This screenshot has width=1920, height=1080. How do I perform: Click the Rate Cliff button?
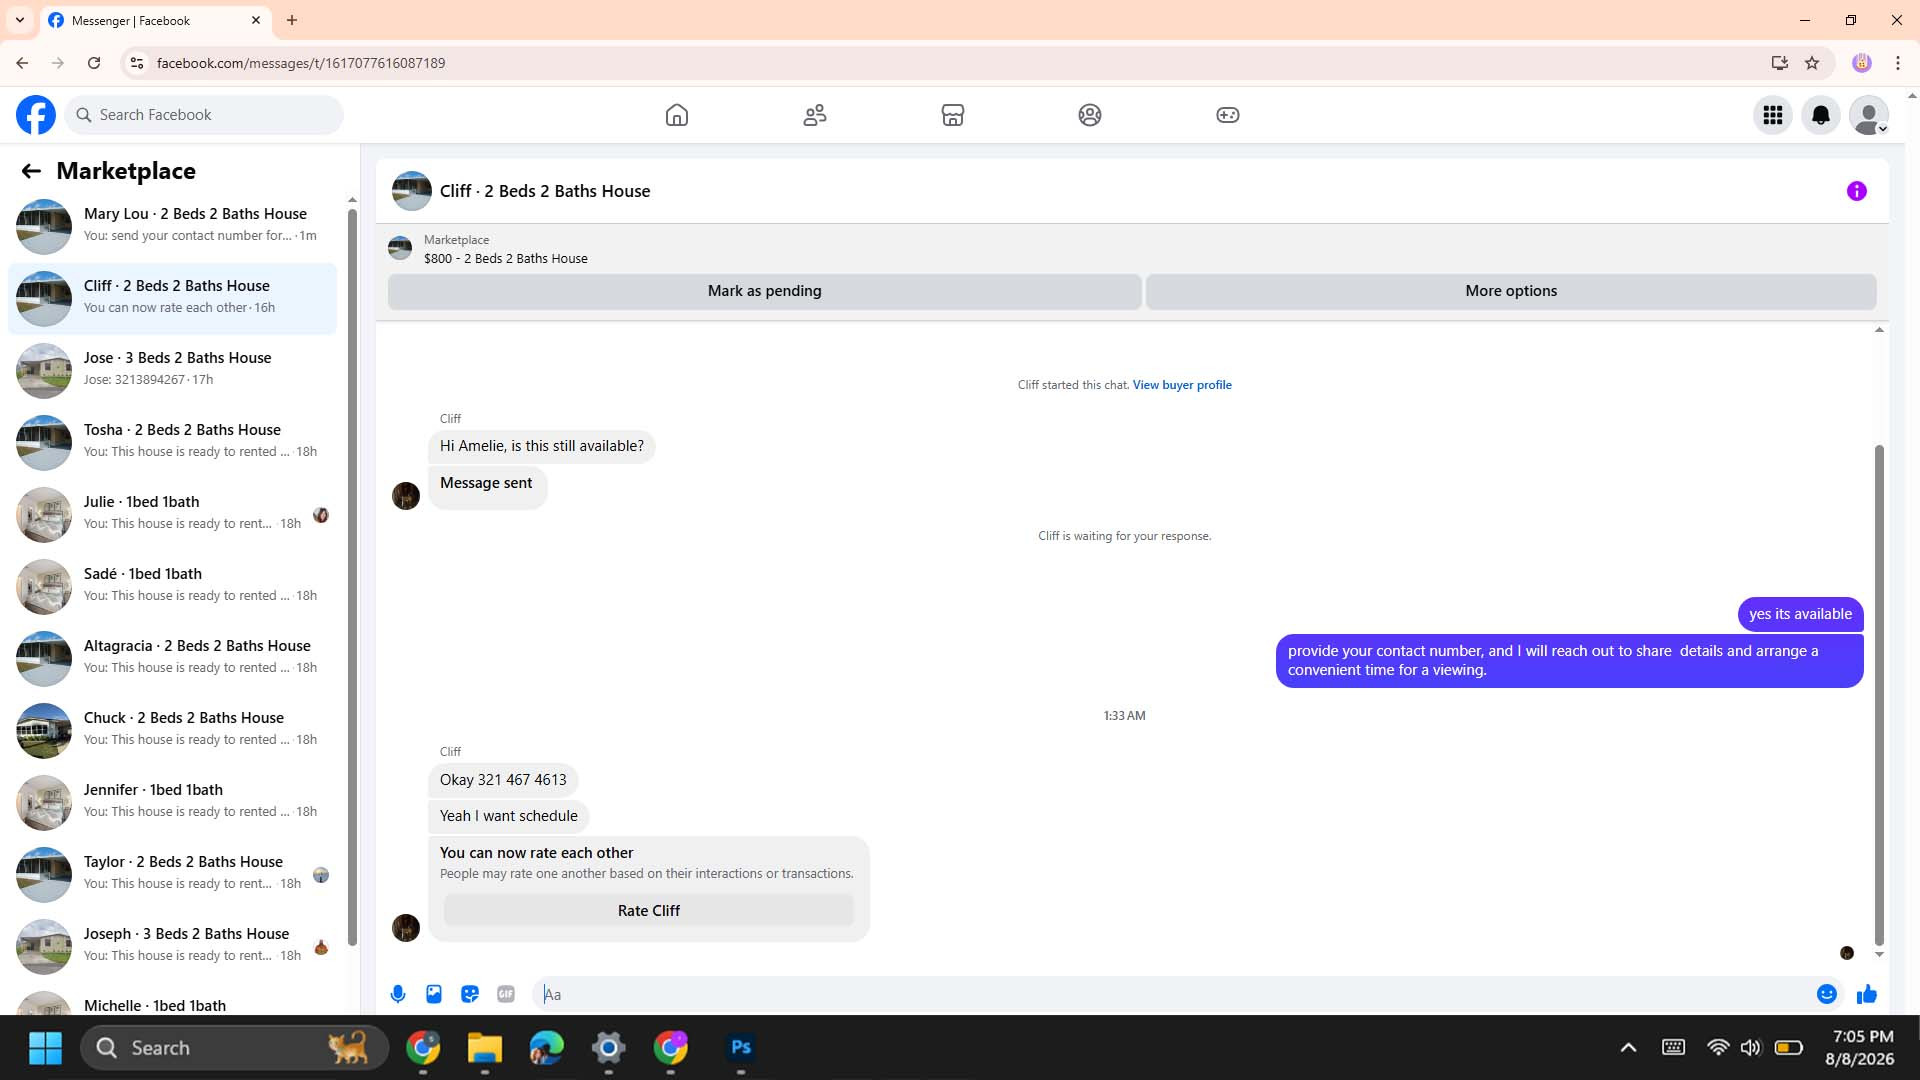click(649, 911)
